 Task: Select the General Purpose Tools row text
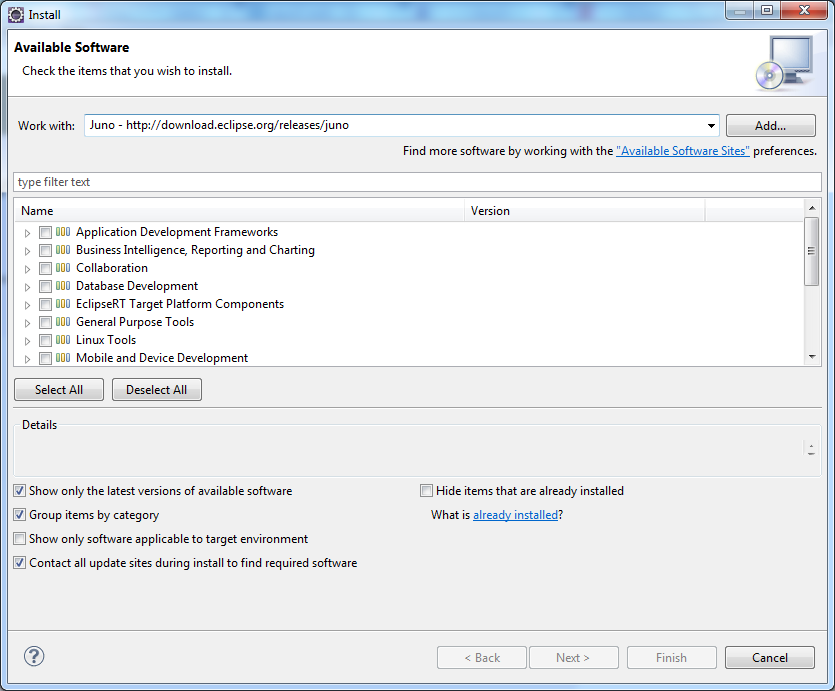click(135, 322)
